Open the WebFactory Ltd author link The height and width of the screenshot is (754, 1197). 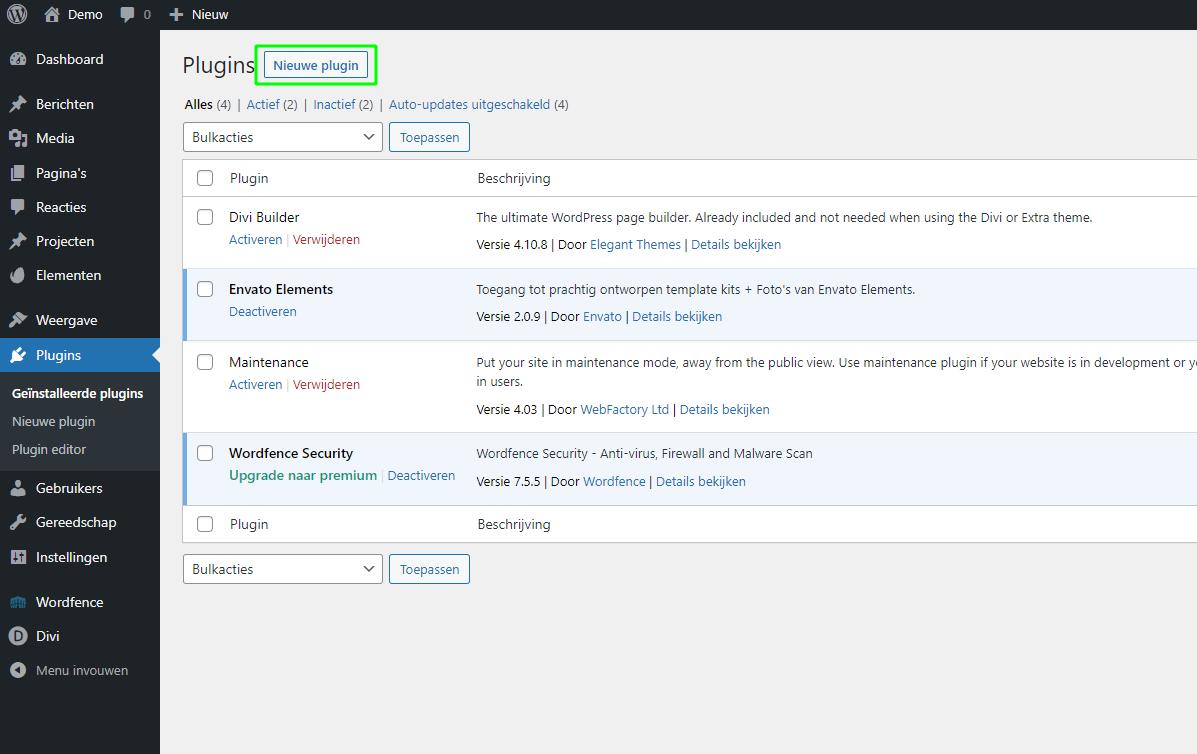(x=624, y=409)
